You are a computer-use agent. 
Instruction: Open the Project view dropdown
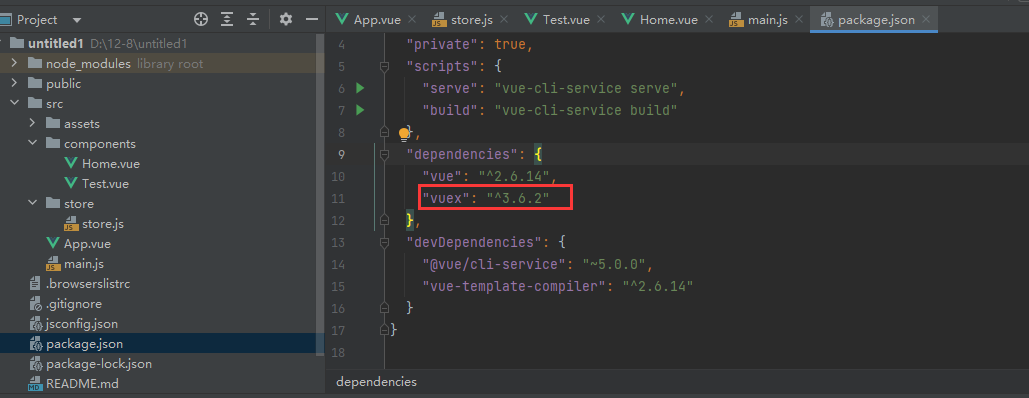point(77,20)
